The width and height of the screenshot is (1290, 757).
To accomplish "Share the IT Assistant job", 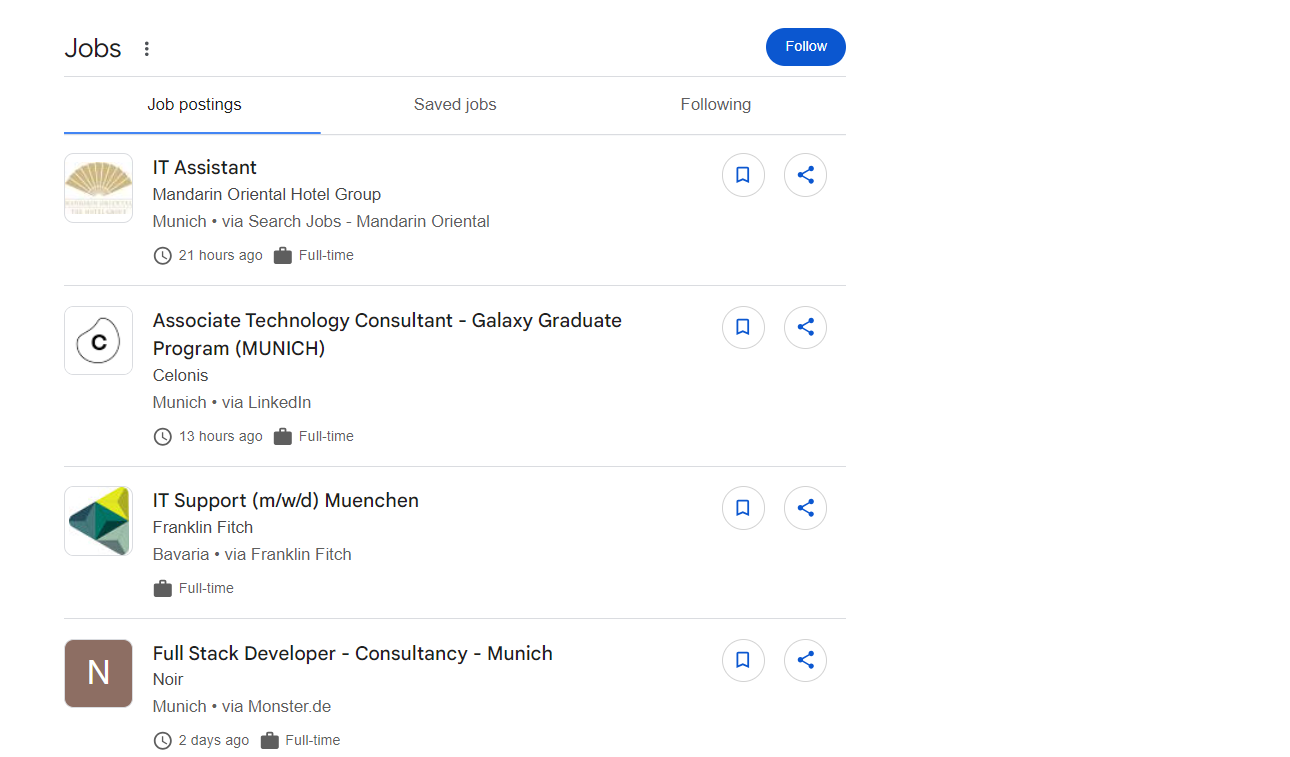I will click(806, 175).
